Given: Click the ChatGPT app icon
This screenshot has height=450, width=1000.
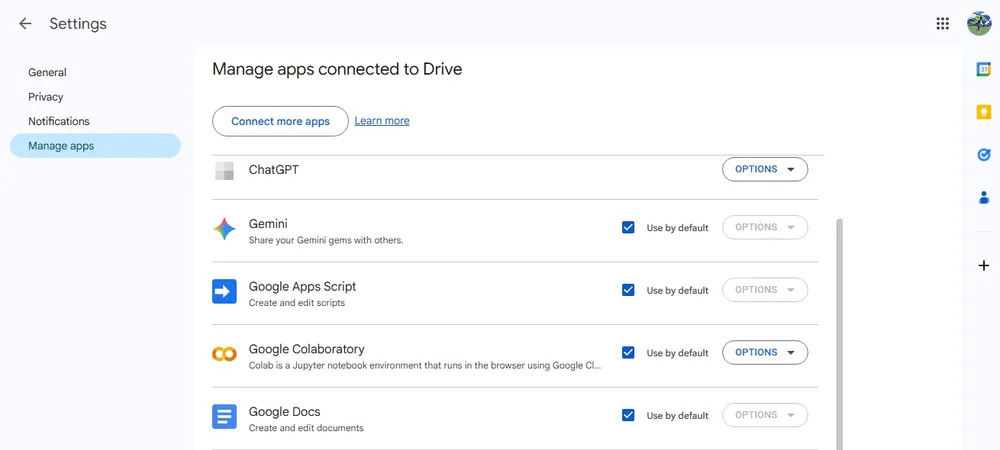Looking at the screenshot, I should [224, 170].
